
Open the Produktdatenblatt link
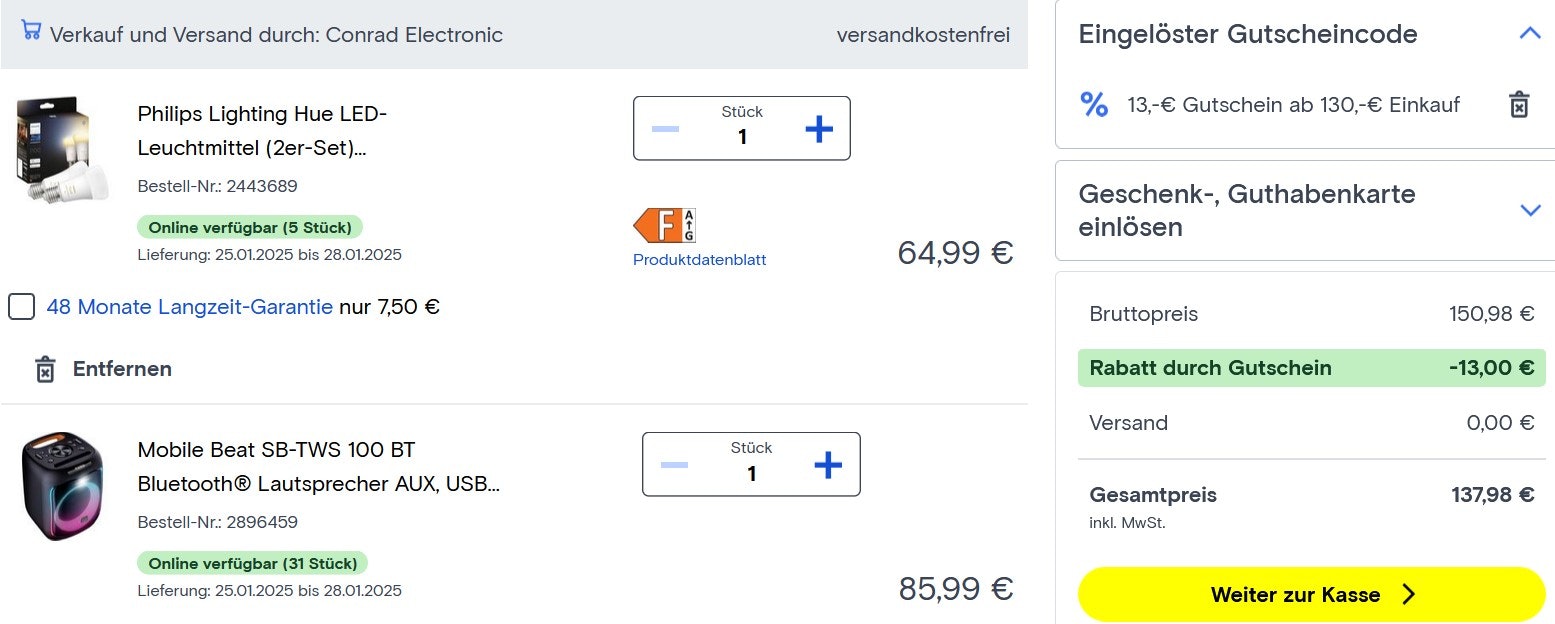click(699, 260)
